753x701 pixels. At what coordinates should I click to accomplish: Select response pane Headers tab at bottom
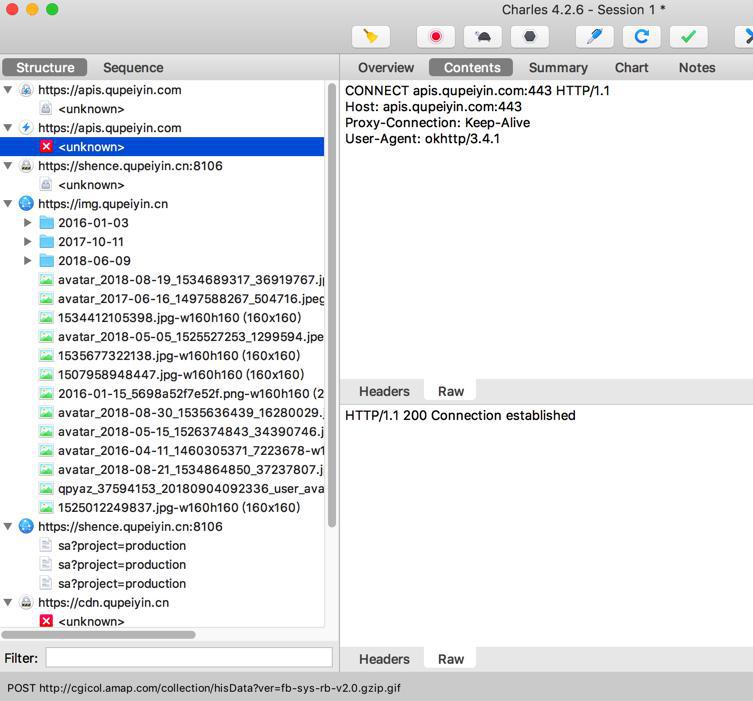pyautogui.click(x=384, y=659)
